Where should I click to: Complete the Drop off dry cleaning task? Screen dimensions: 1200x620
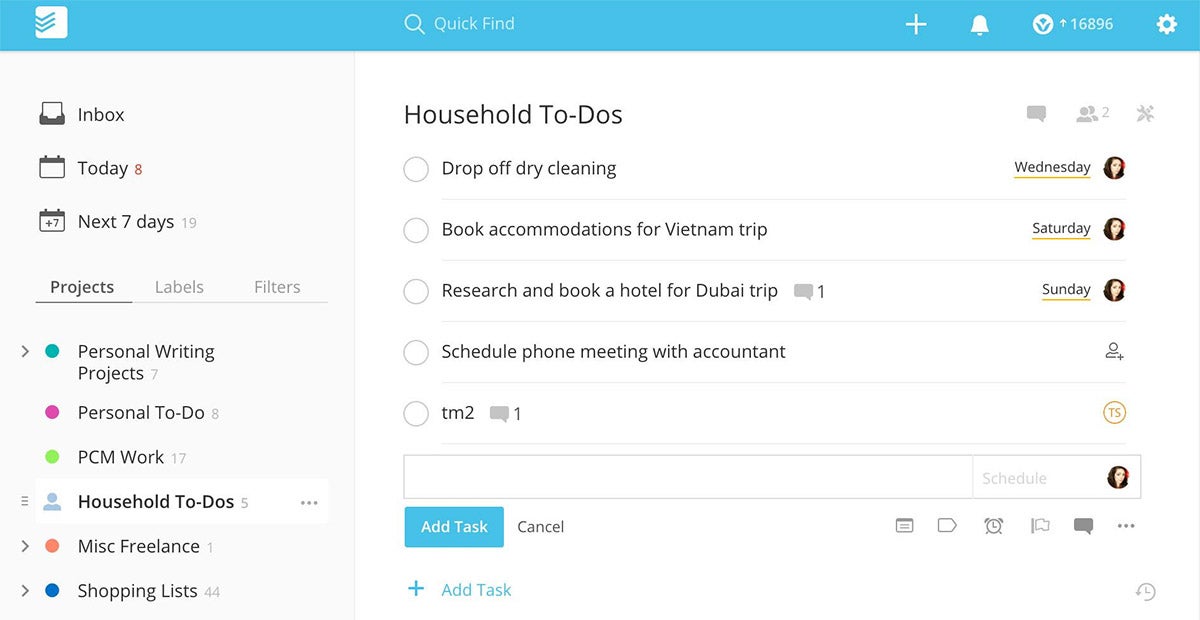point(416,169)
